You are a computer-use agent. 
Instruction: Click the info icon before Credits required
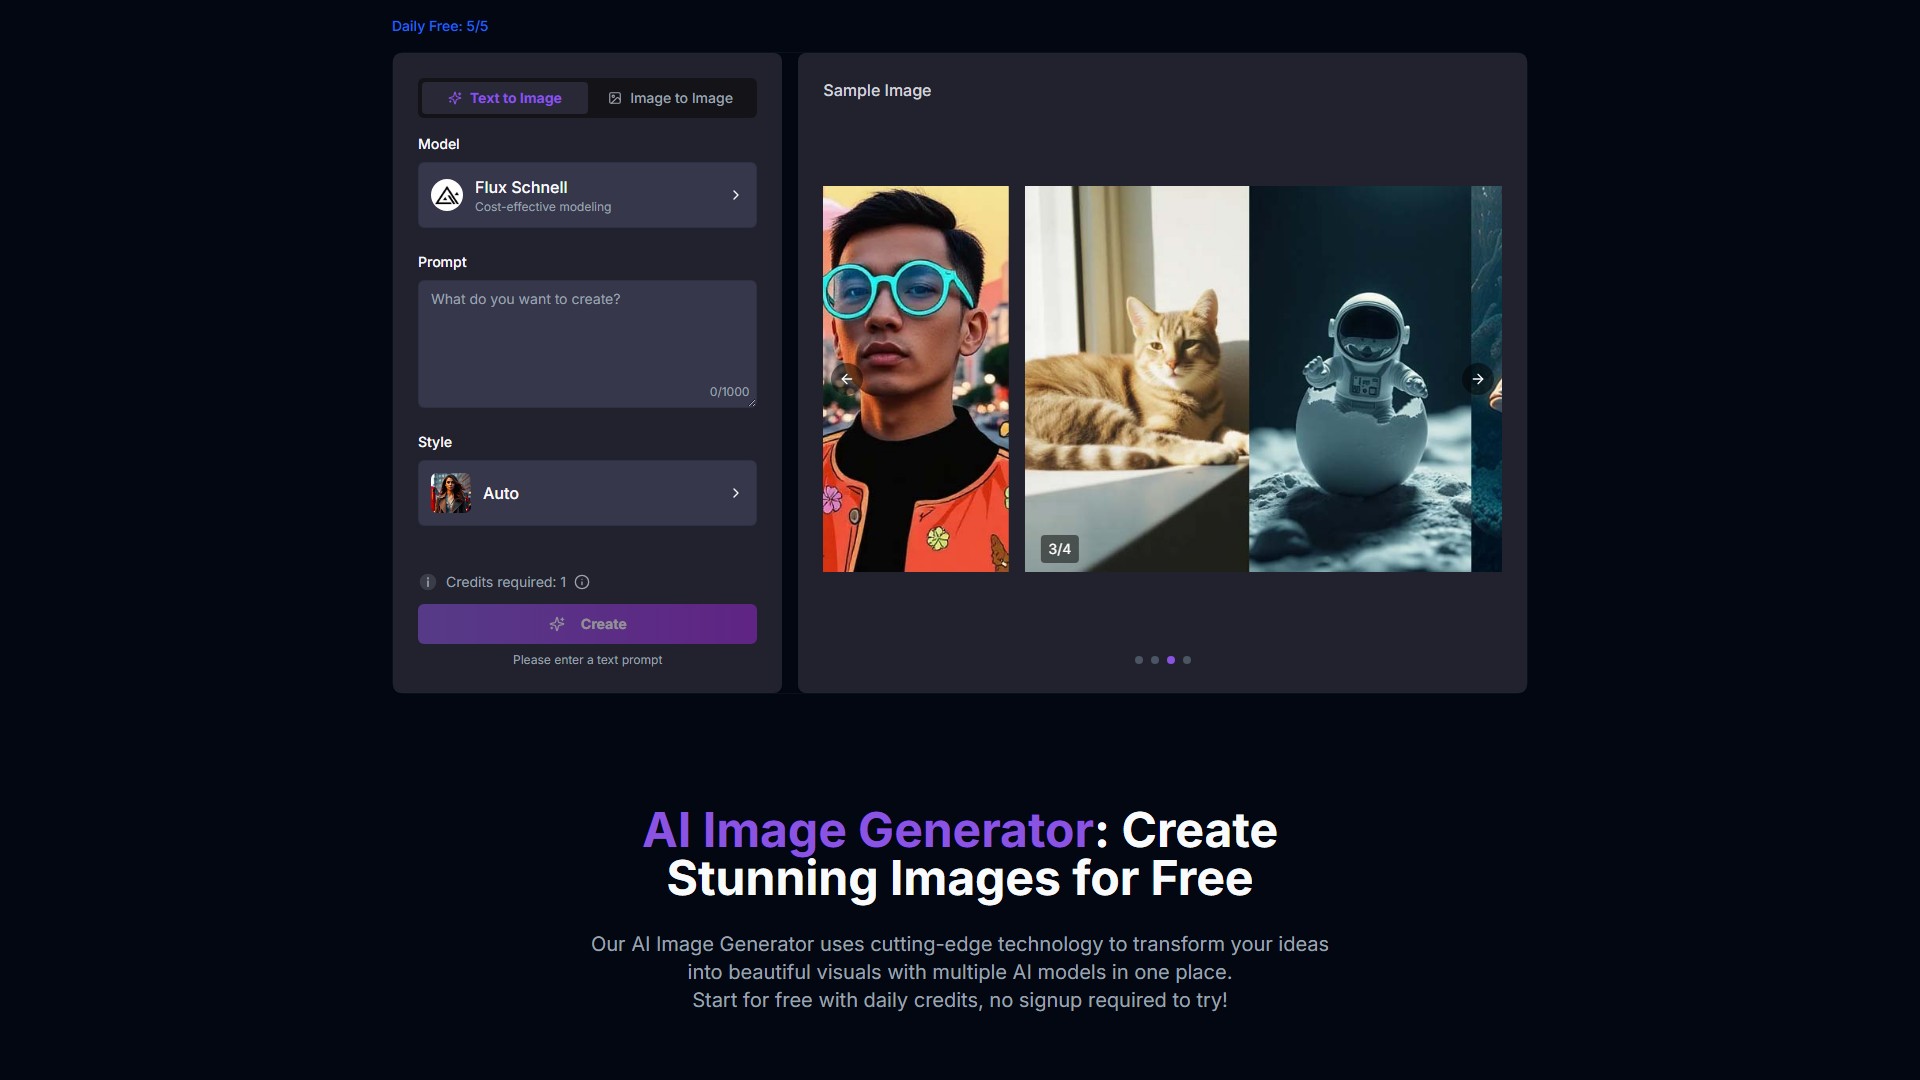pyautogui.click(x=428, y=582)
